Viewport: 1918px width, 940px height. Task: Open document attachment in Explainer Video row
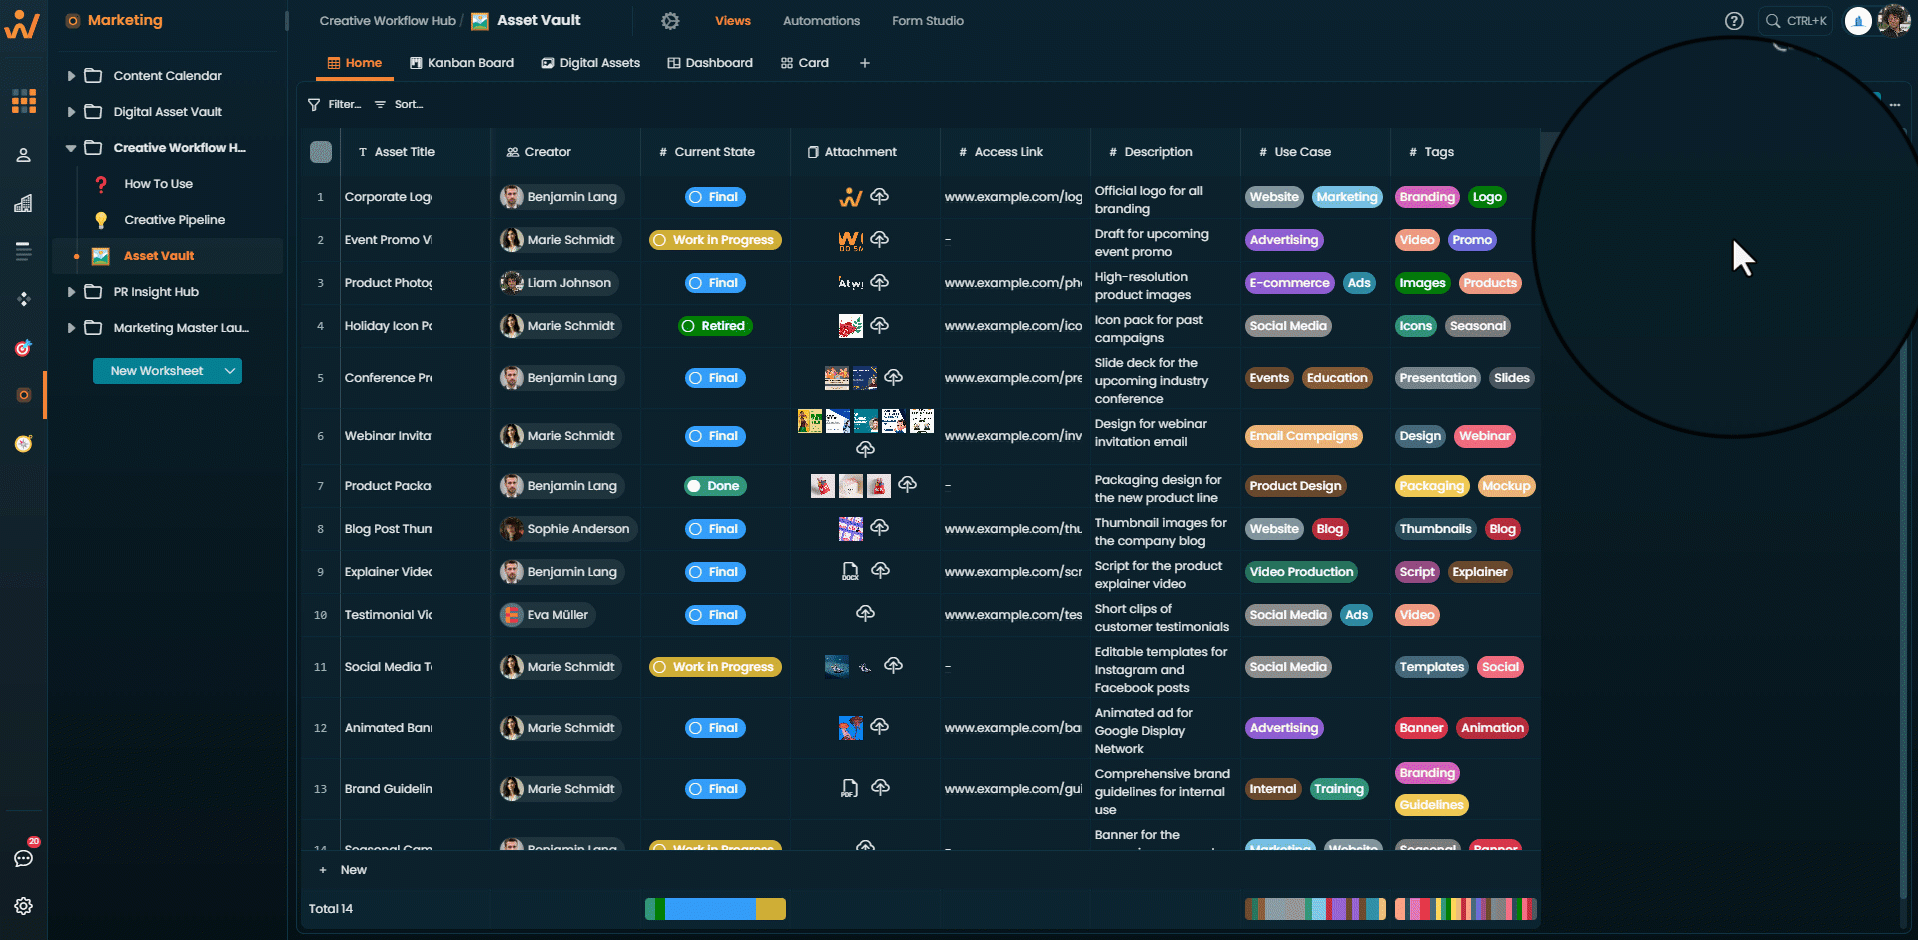tap(850, 571)
